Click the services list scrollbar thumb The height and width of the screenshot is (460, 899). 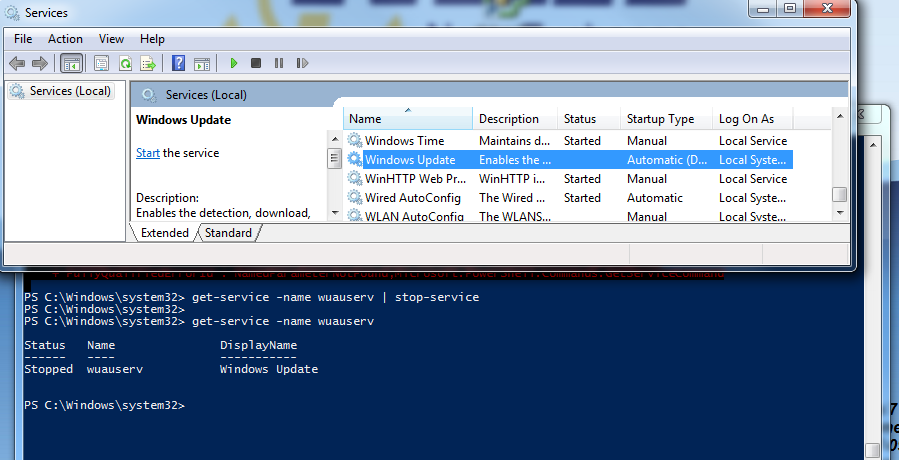click(840, 194)
